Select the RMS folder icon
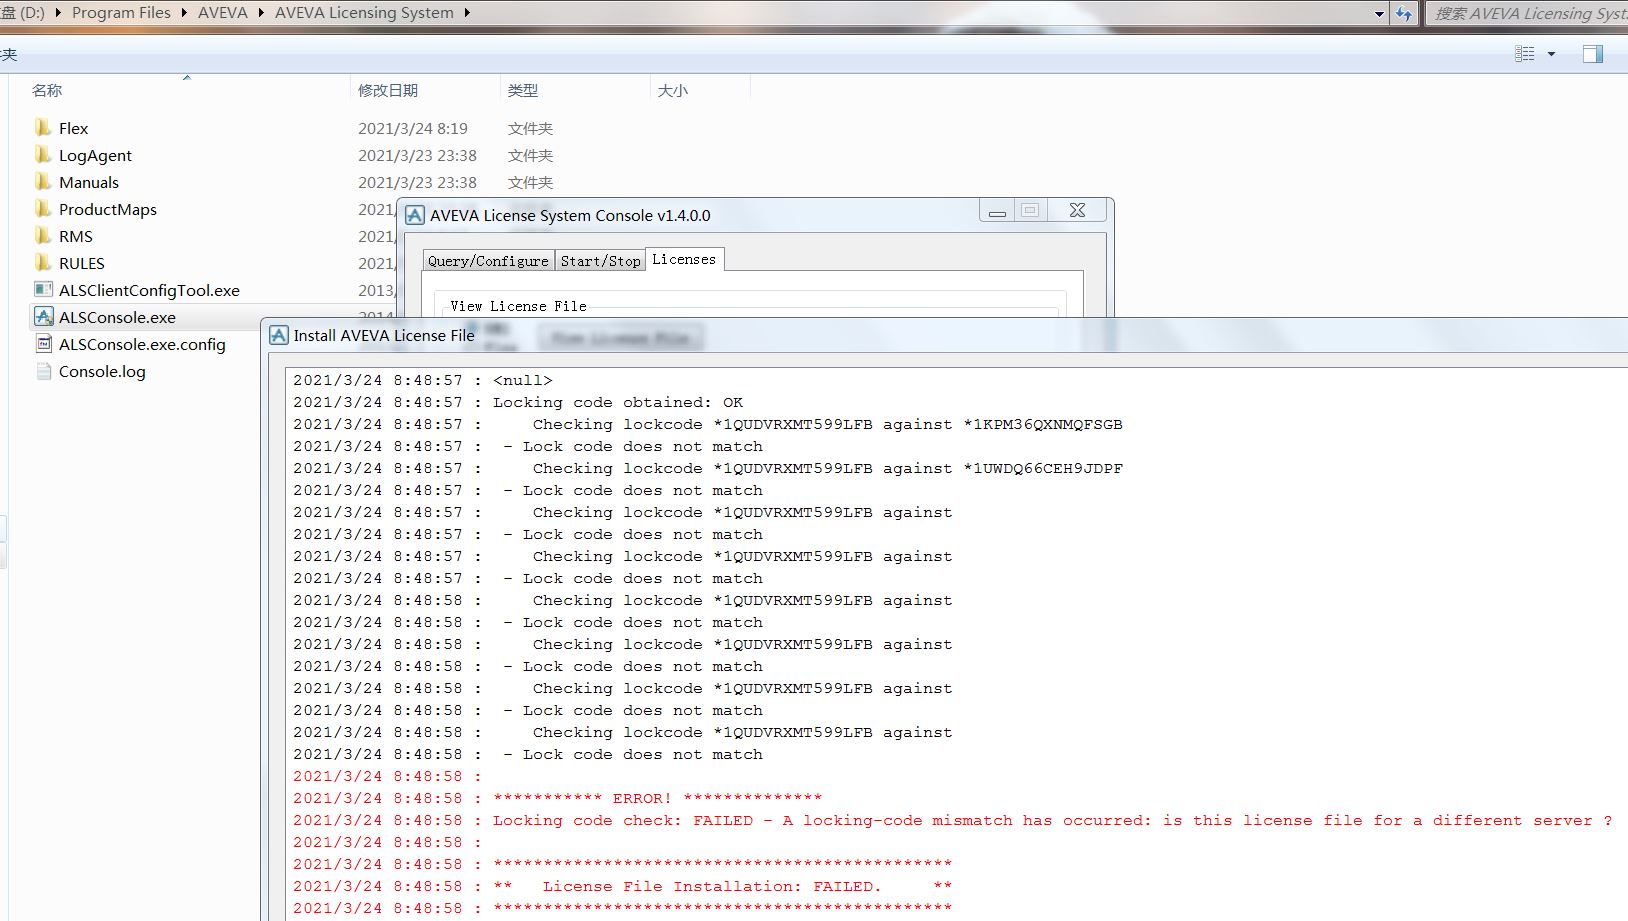Viewport: 1628px width, 921px height. [43, 236]
